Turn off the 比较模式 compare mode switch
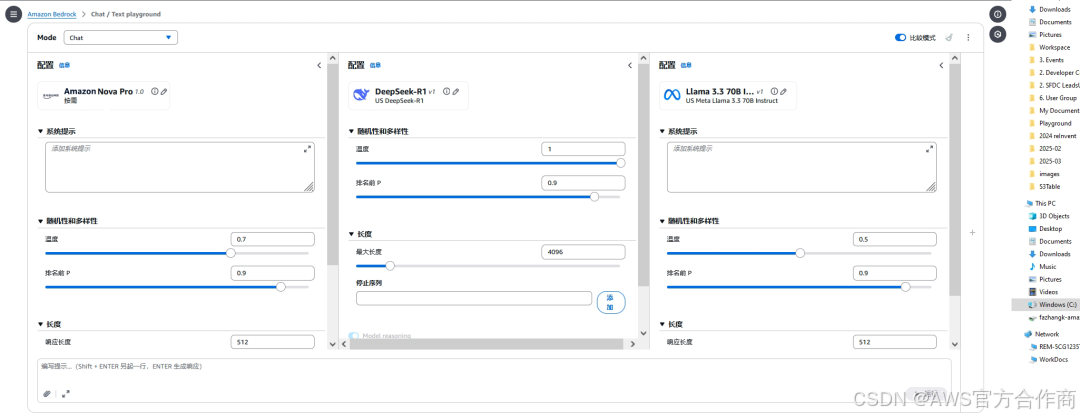 [x=900, y=38]
